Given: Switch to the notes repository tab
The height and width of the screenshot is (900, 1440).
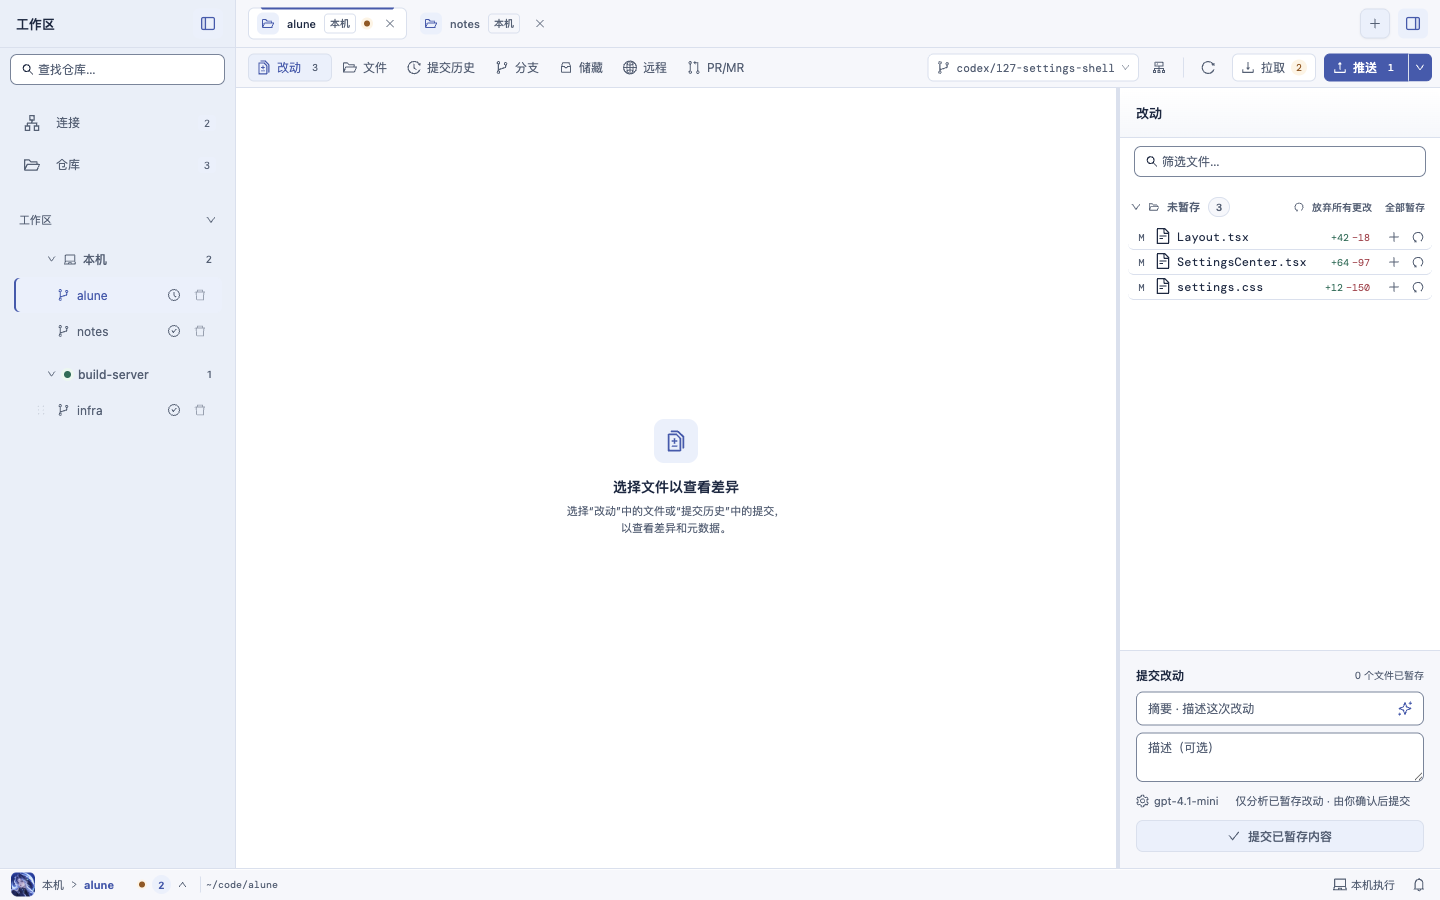Looking at the screenshot, I should (x=484, y=24).
